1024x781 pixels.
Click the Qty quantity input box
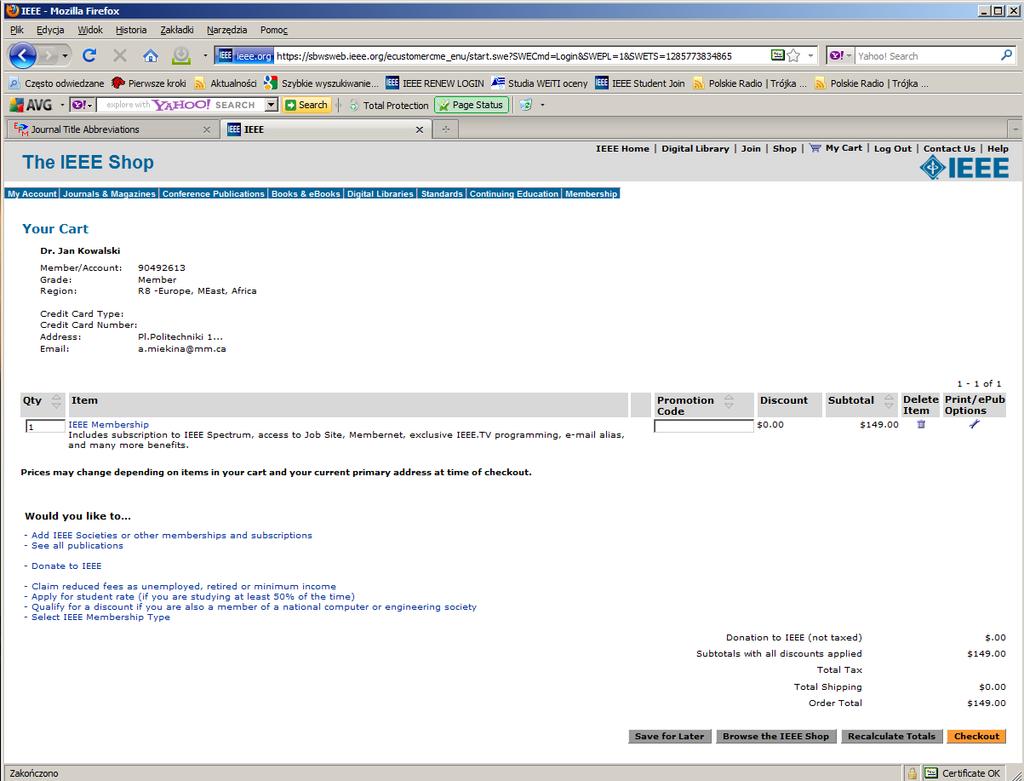pos(45,426)
